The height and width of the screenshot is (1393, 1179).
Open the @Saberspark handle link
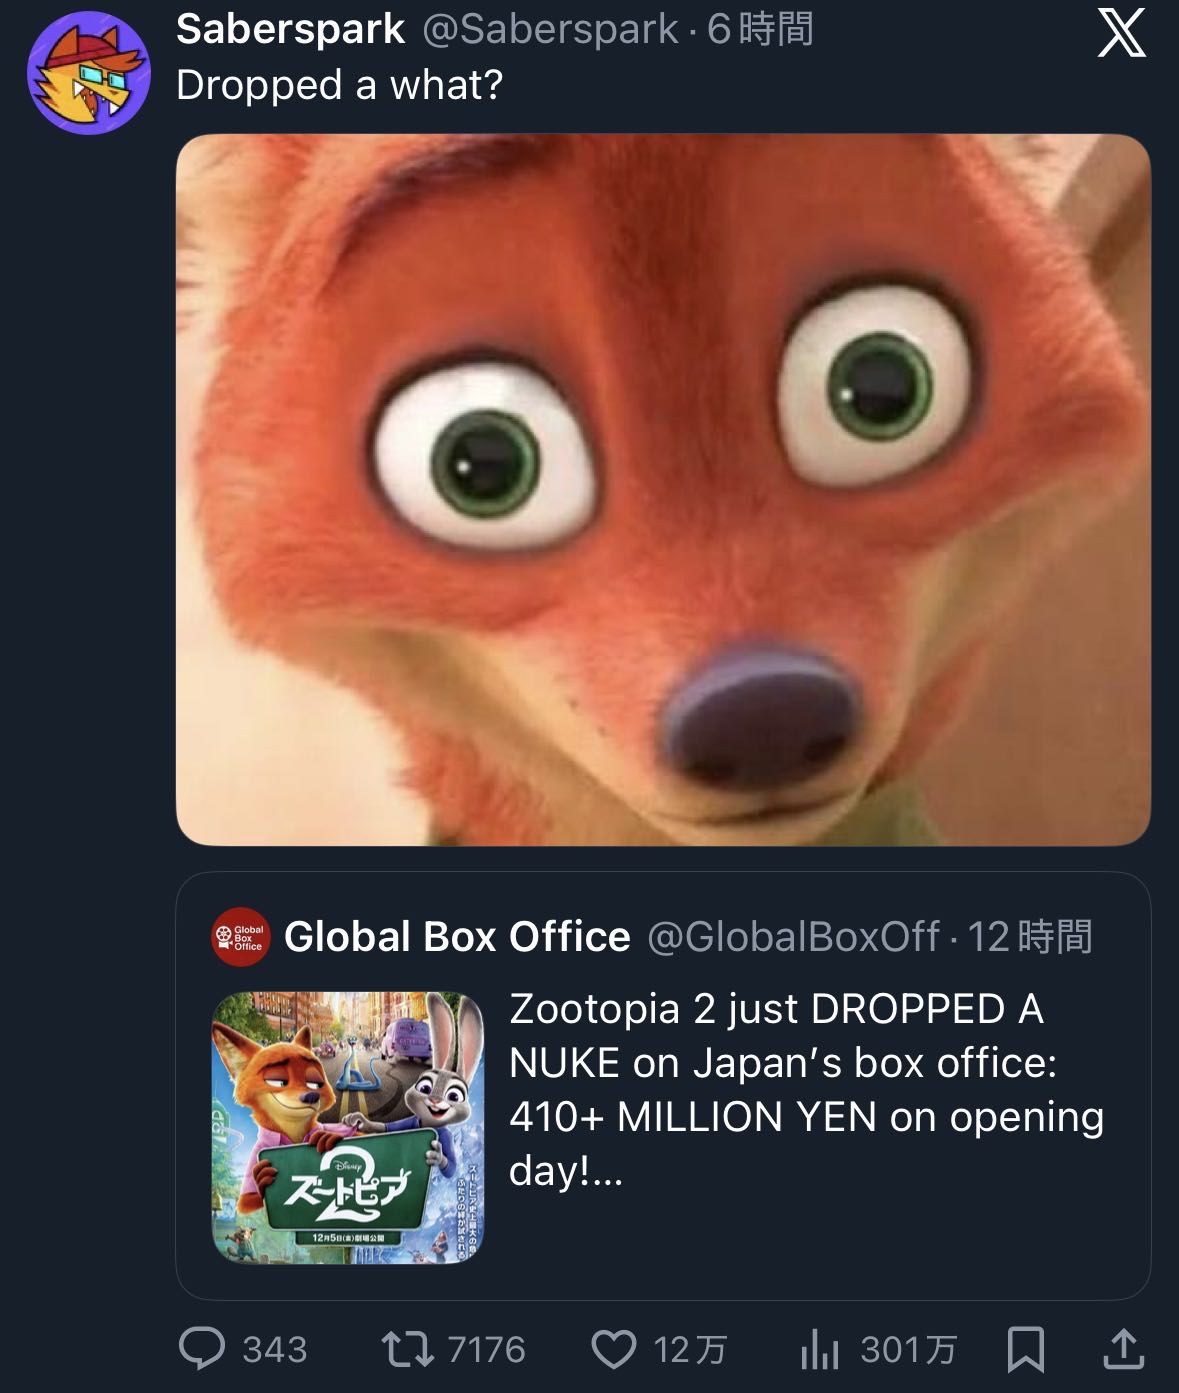[x=550, y=30]
